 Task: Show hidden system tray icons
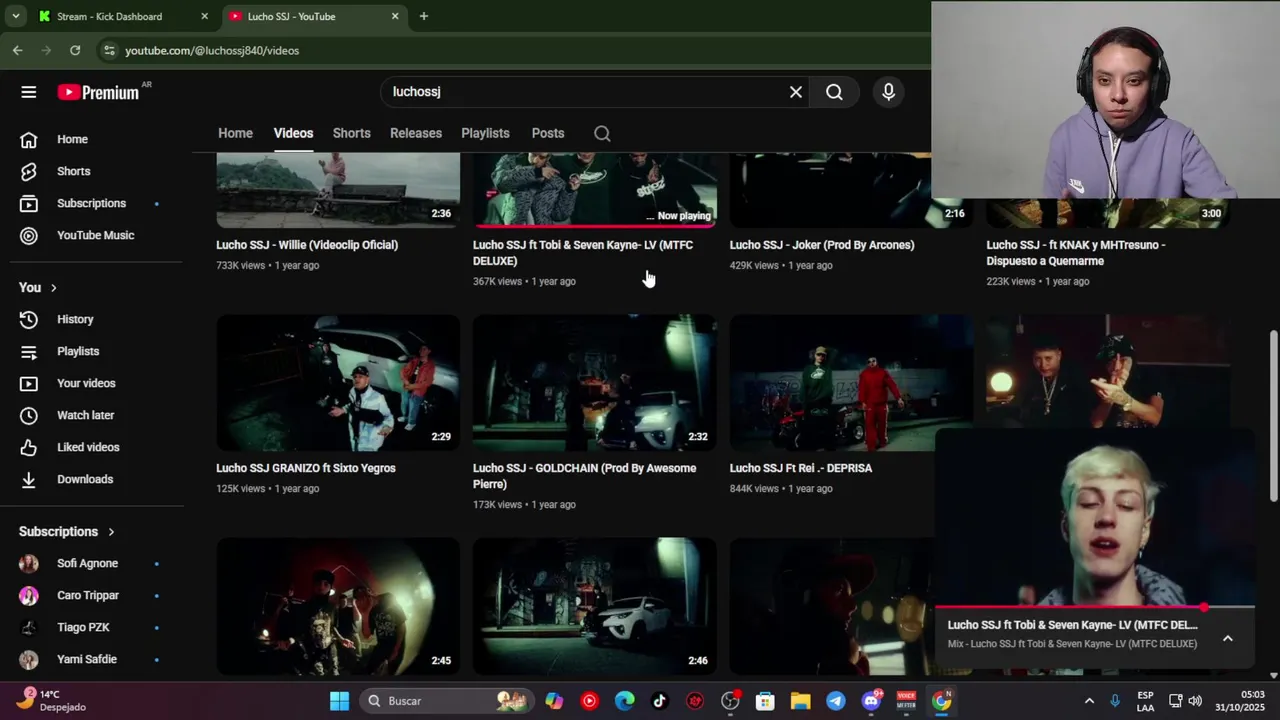(x=1089, y=701)
